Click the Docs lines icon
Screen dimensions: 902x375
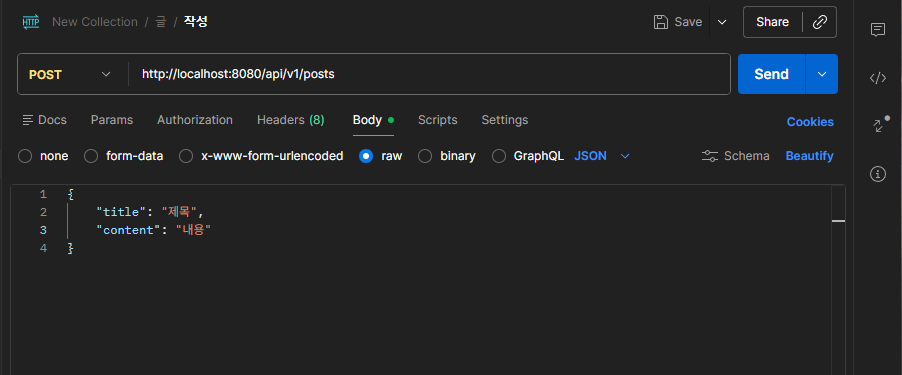28,120
